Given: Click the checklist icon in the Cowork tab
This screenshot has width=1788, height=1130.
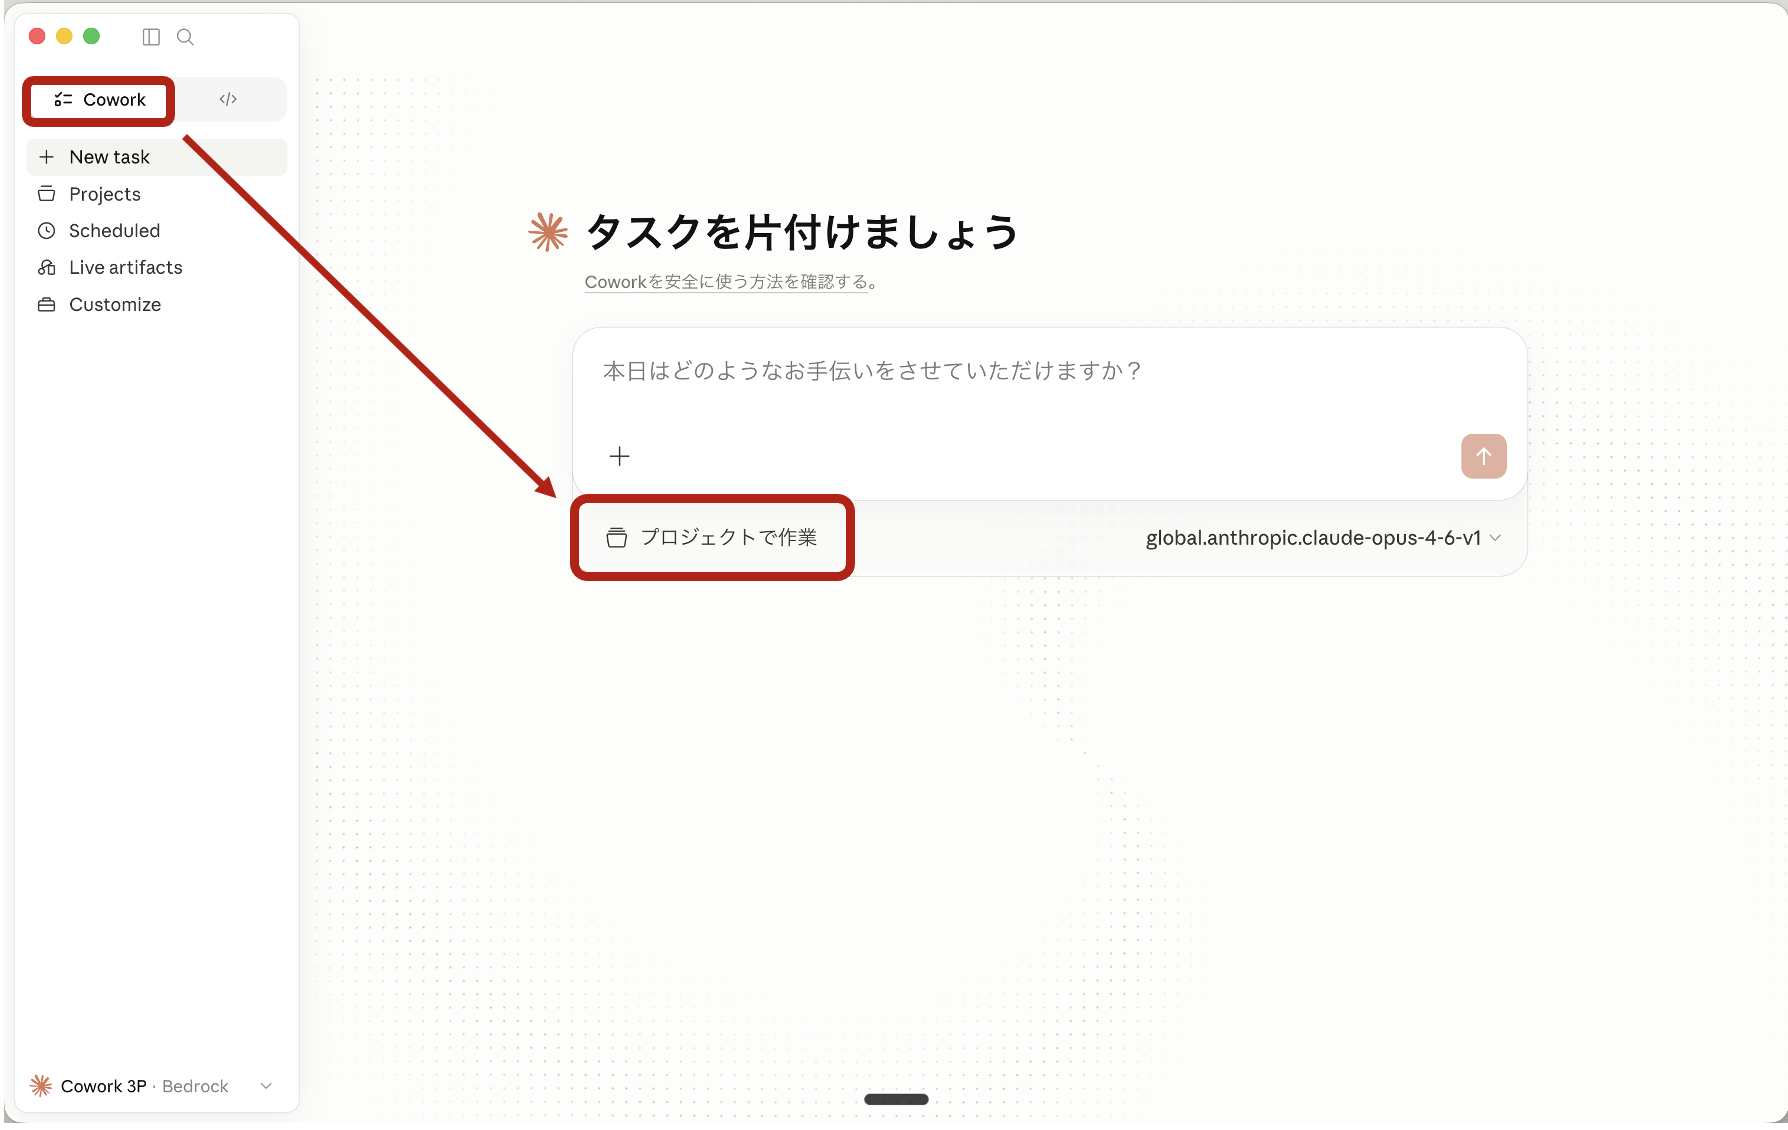Looking at the screenshot, I should (63, 100).
